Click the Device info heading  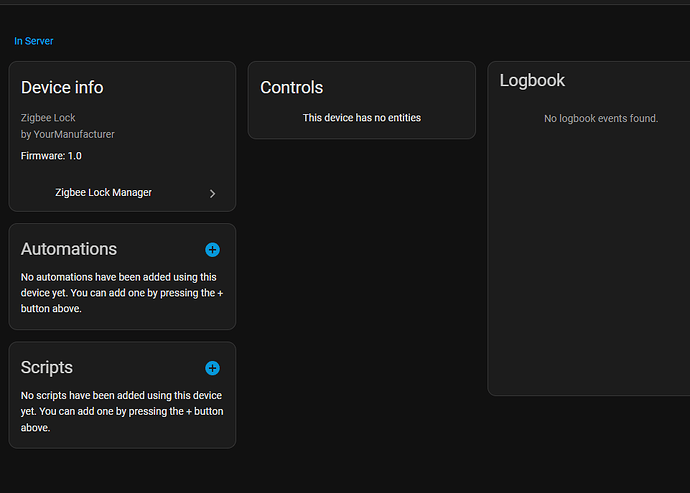click(x=62, y=88)
